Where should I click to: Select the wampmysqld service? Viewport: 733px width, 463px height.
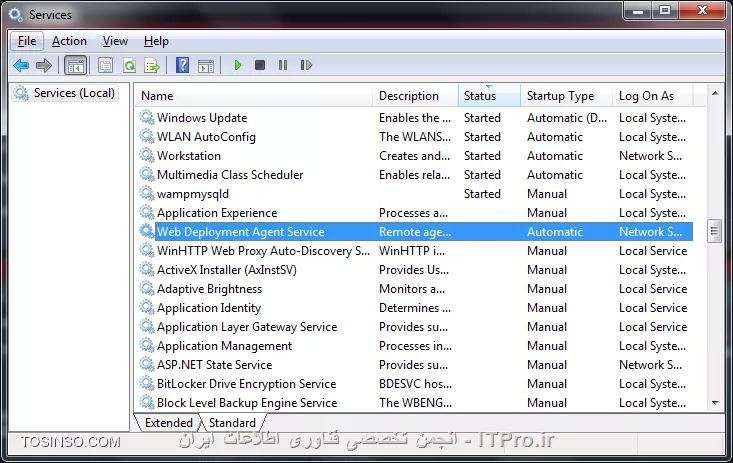[x=414, y=194]
